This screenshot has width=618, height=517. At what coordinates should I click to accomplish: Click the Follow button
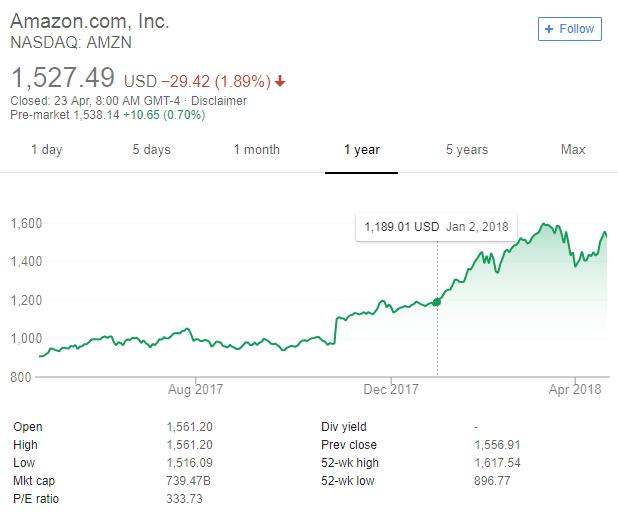pyautogui.click(x=569, y=29)
